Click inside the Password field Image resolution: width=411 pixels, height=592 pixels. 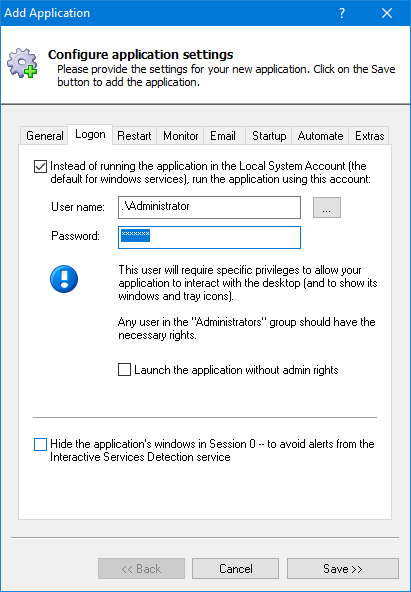(209, 237)
